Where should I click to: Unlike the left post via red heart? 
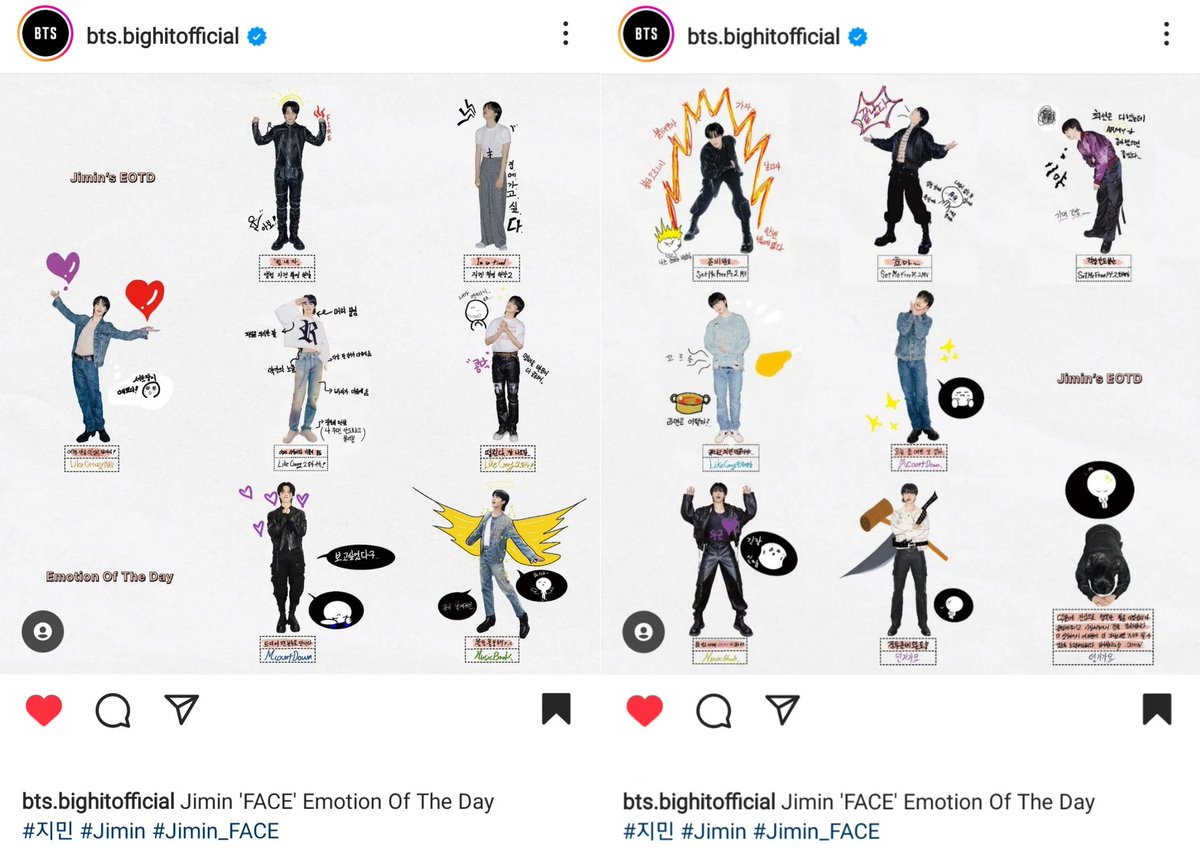[43, 710]
